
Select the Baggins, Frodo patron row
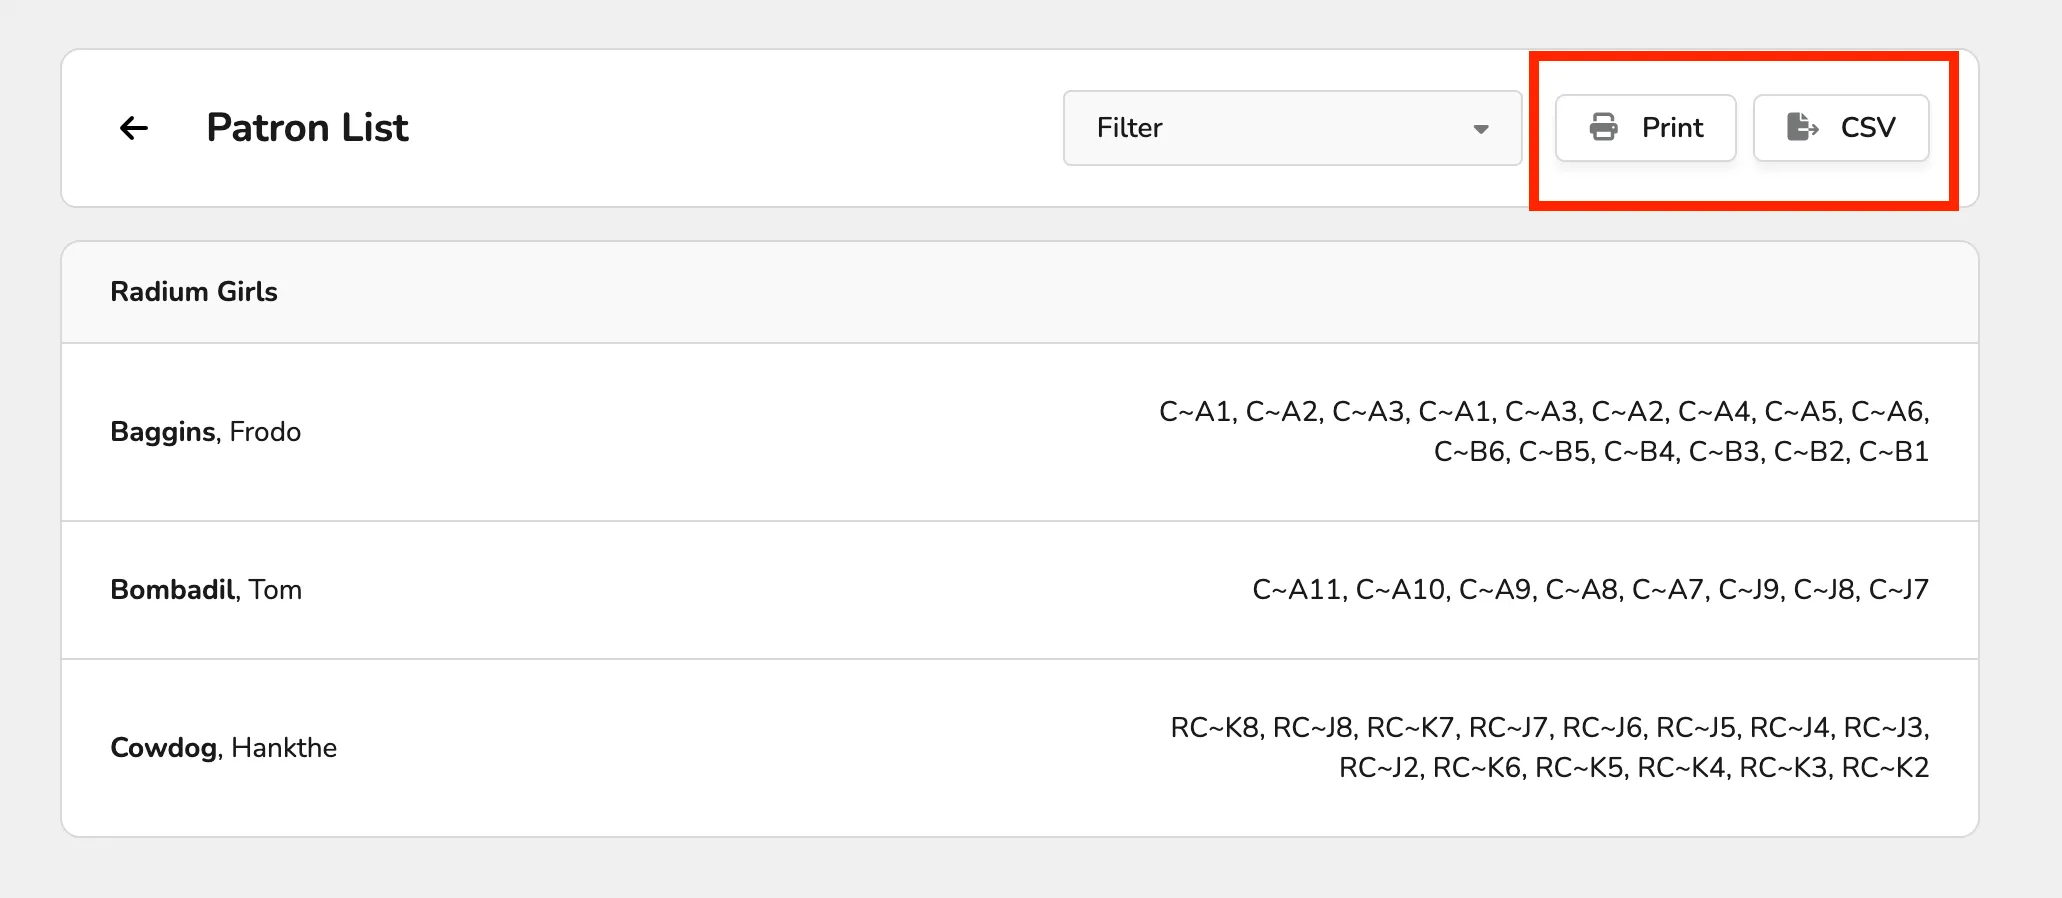(x=1020, y=432)
